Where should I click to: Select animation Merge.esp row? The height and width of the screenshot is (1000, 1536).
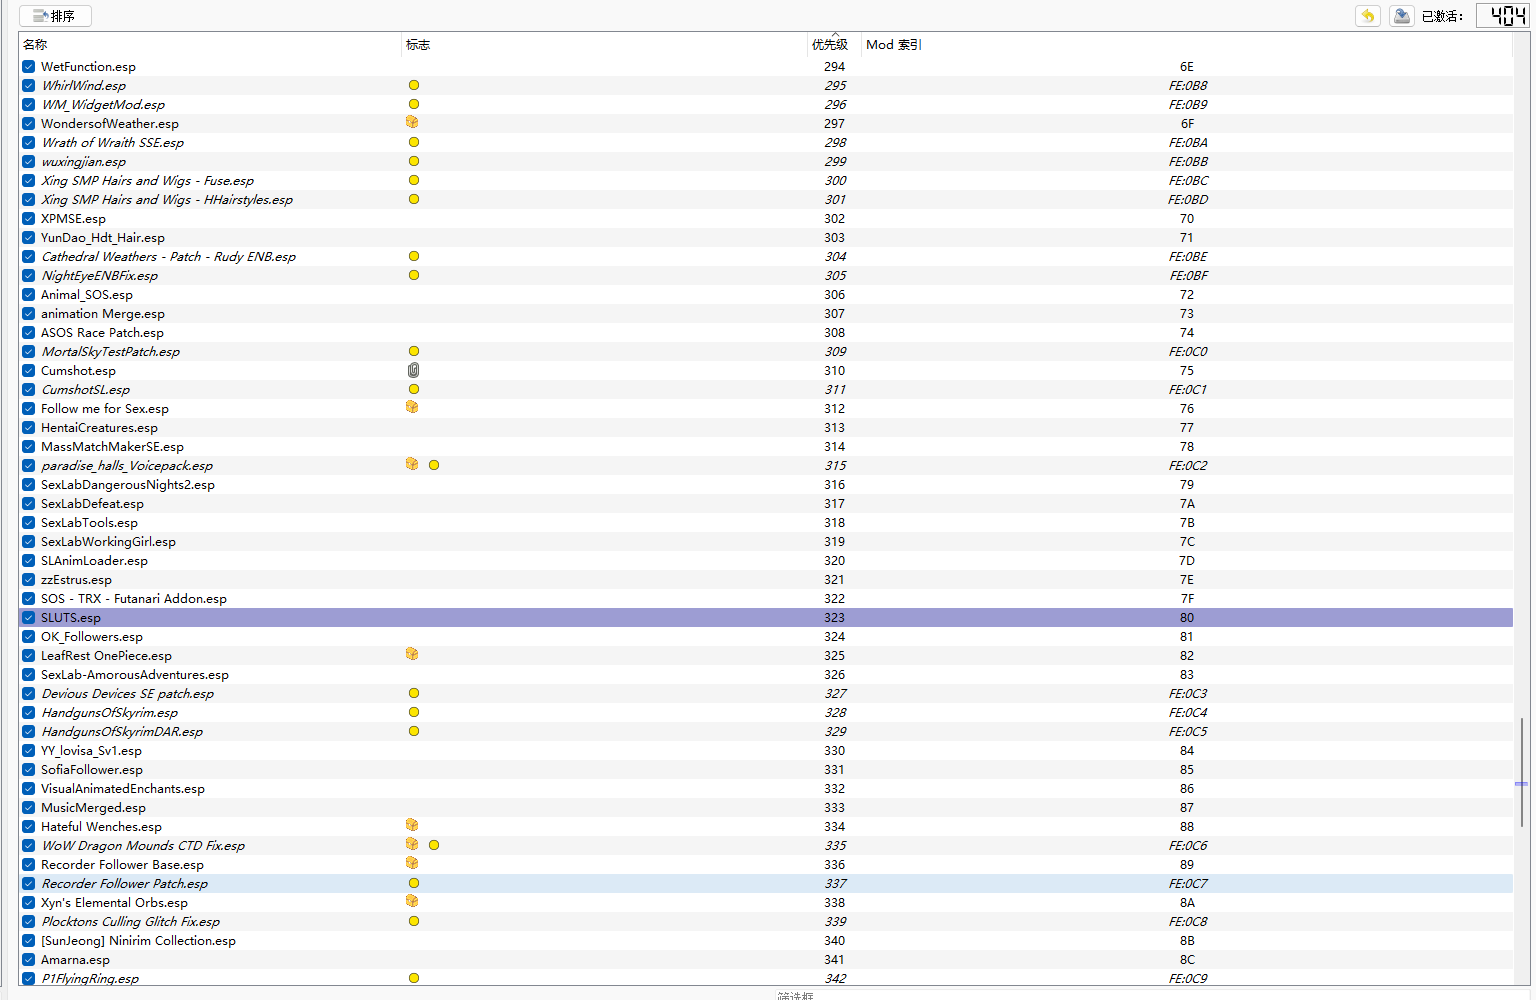[x=766, y=314]
